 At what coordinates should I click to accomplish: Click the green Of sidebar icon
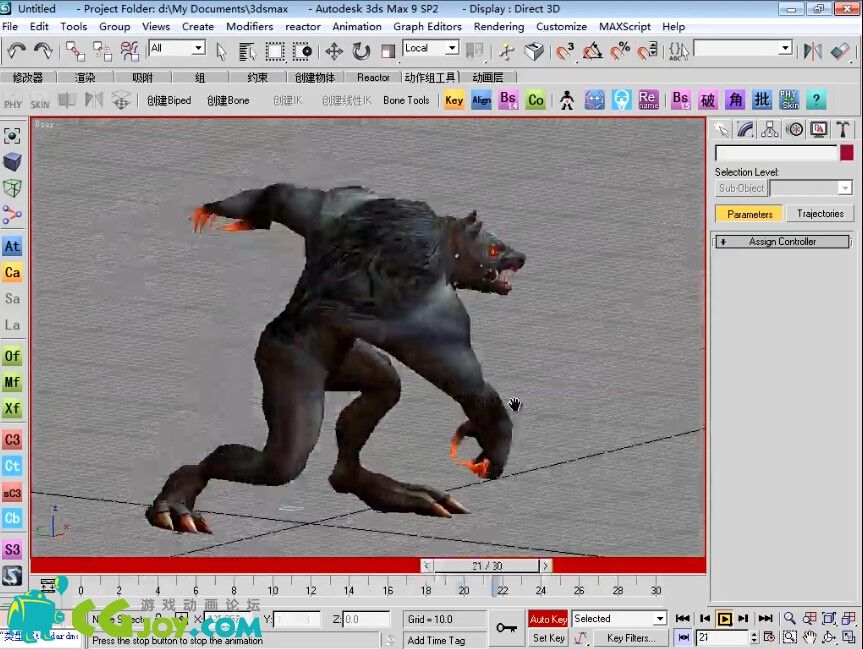tap(12, 356)
